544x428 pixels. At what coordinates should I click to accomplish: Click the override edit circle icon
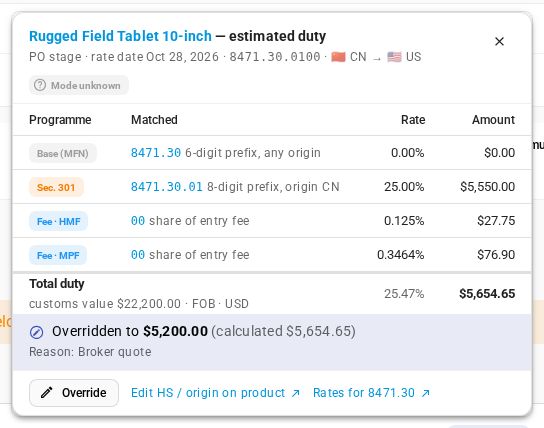click(x=36, y=332)
